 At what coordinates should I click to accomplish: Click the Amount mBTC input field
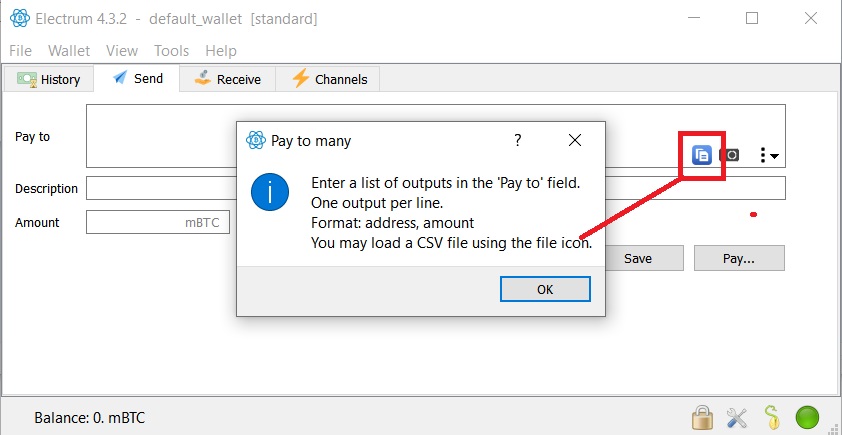pos(158,222)
